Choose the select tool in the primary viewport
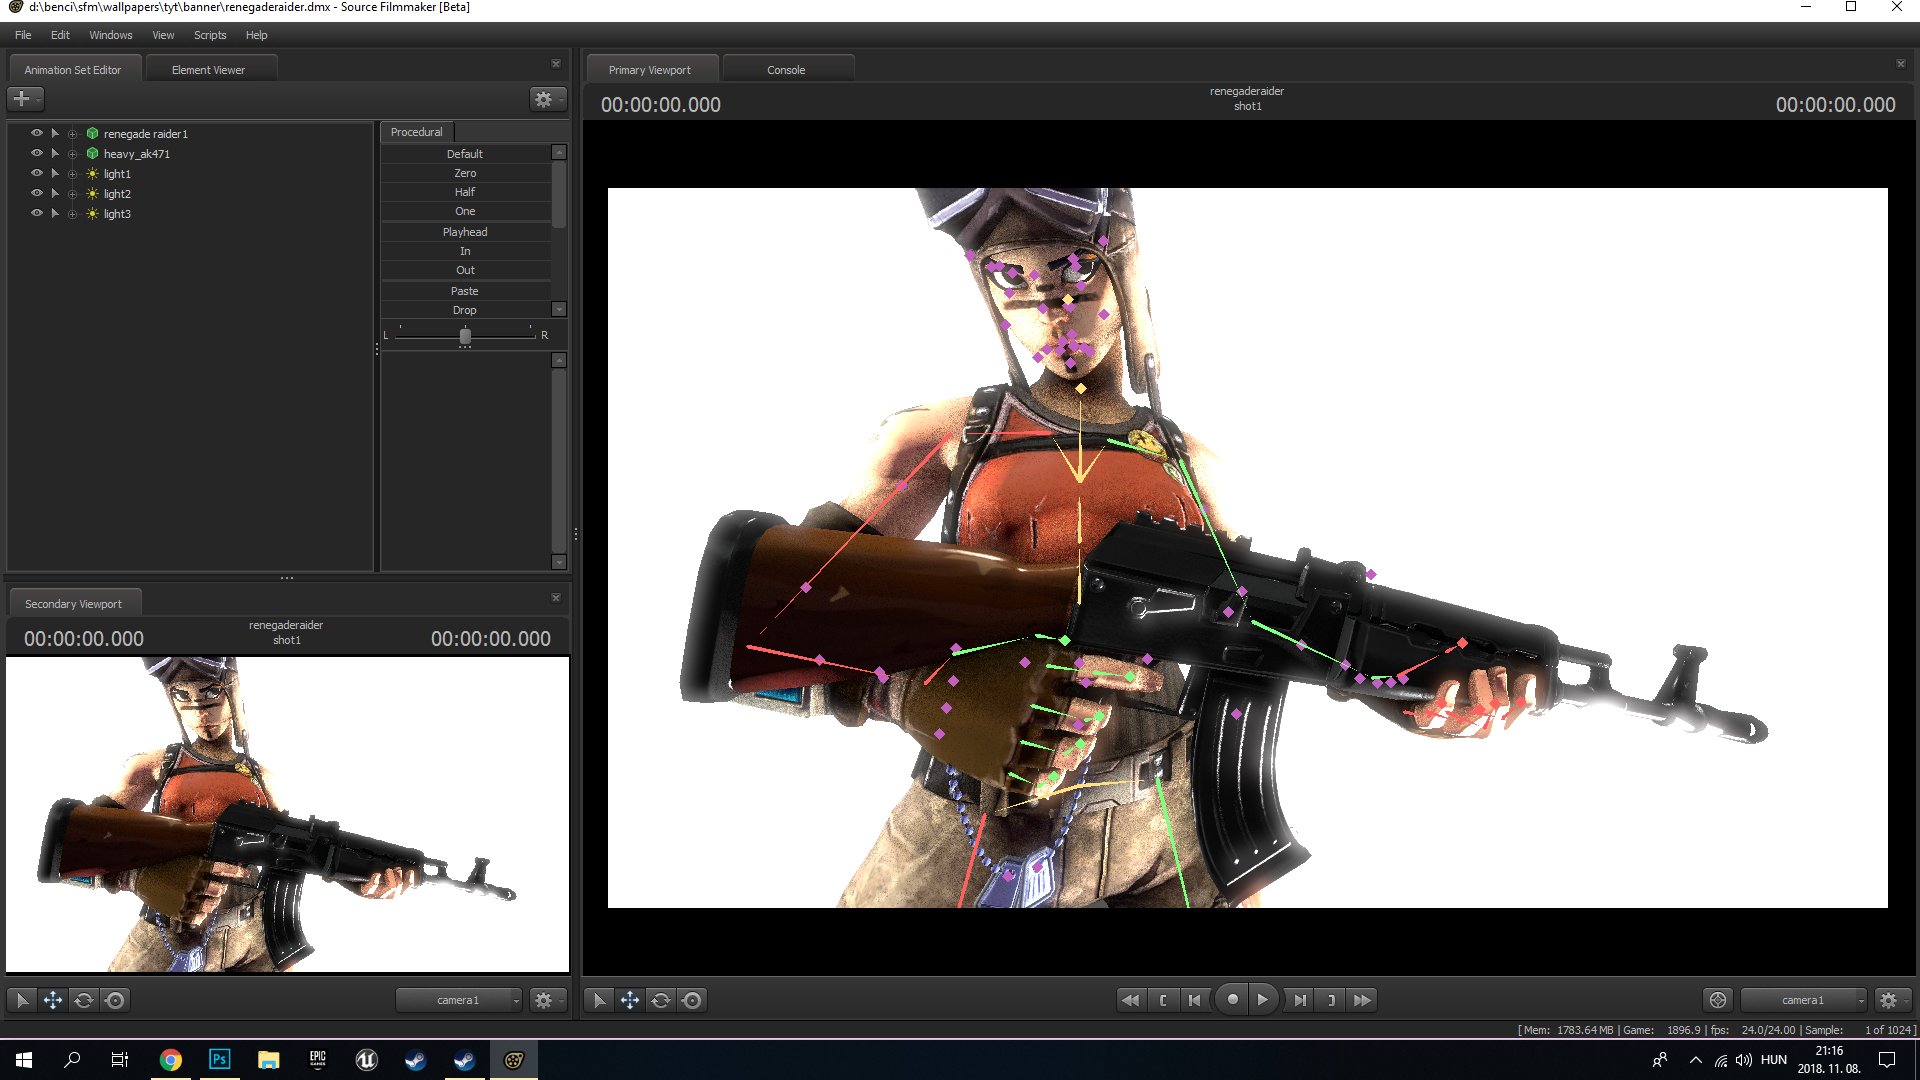This screenshot has height=1080, width=1920. [x=599, y=1000]
